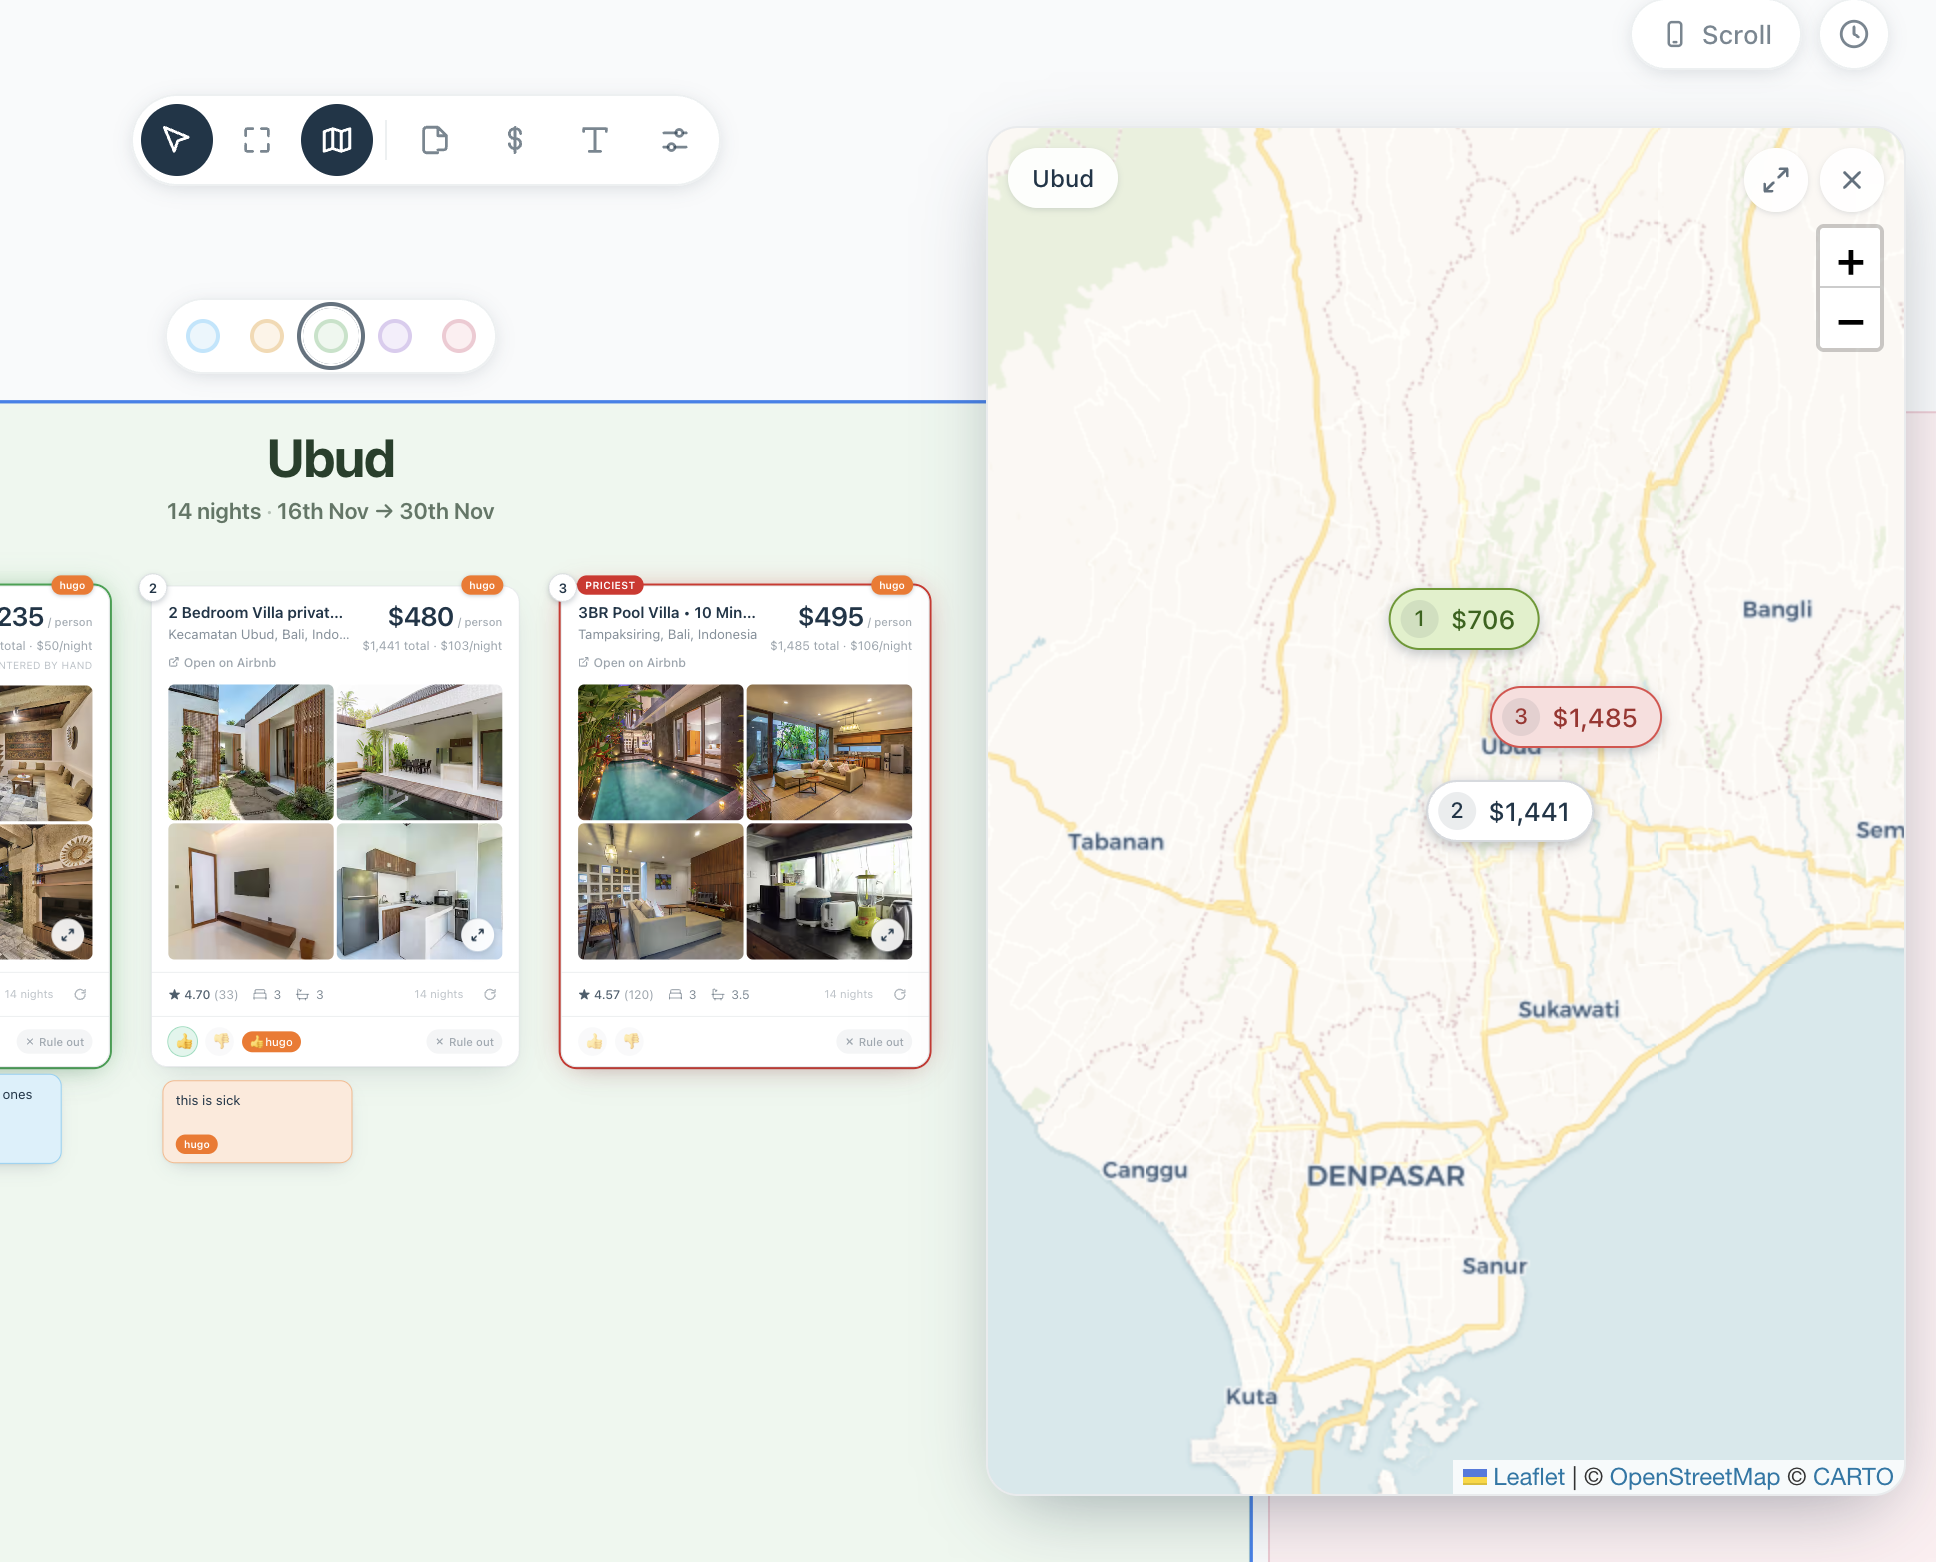
Task: Pick the green color swatch
Action: coord(331,336)
